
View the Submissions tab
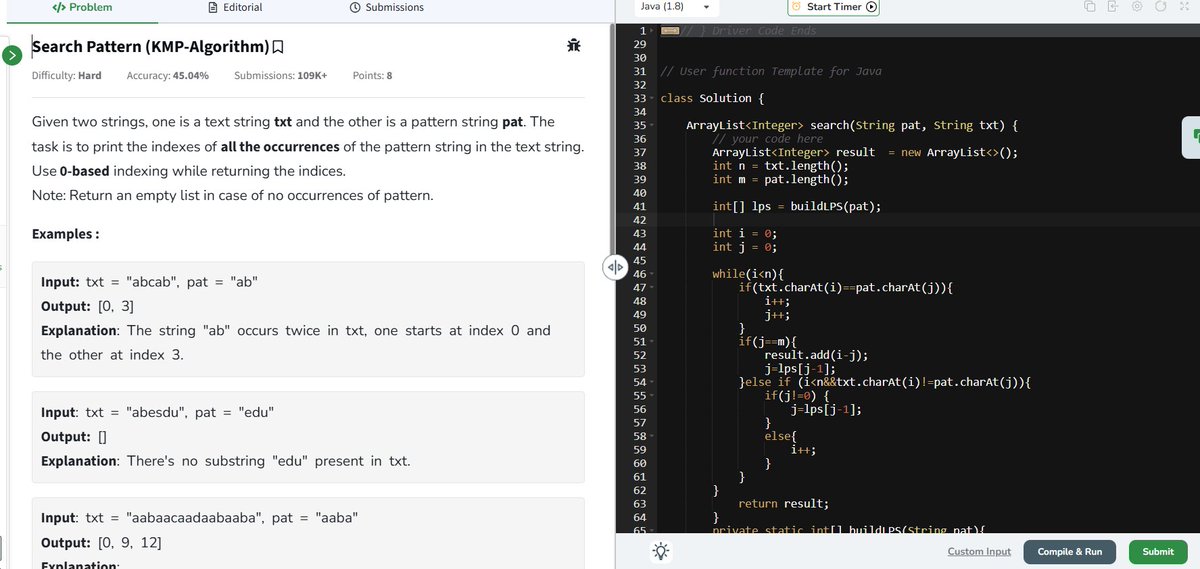pyautogui.click(x=387, y=8)
